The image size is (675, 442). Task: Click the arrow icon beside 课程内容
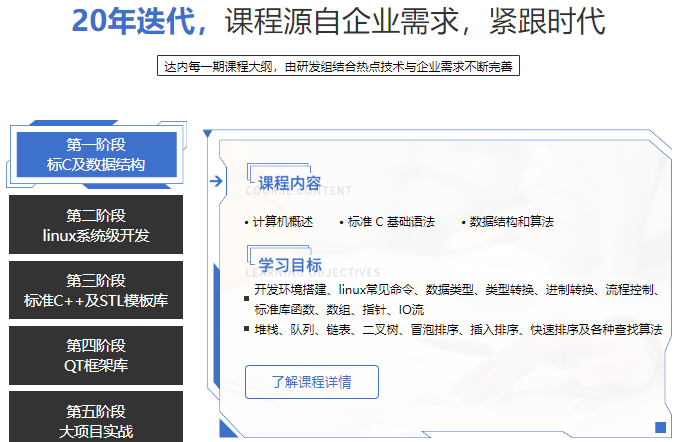[x=216, y=181]
